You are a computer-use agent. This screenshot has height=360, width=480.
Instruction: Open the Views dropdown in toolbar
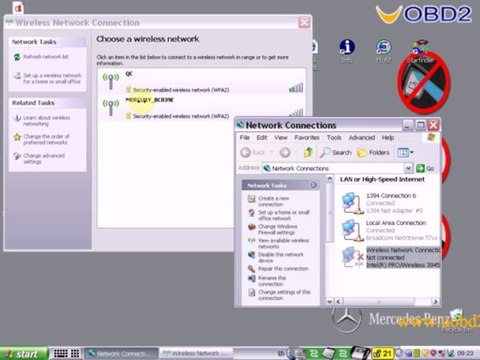[x=405, y=153]
